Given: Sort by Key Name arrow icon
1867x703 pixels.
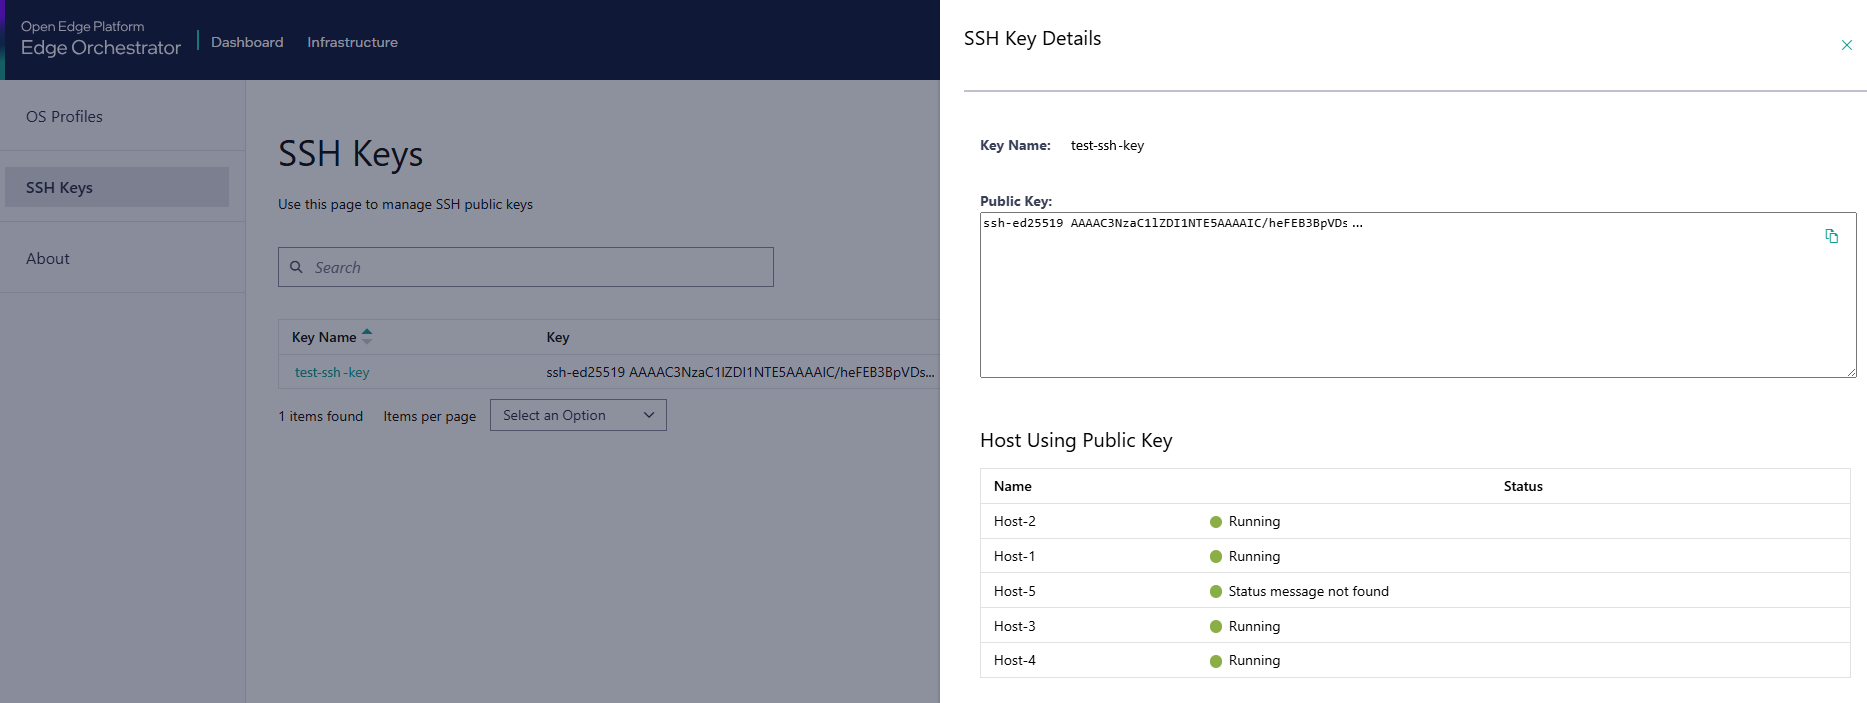Looking at the screenshot, I should (367, 336).
